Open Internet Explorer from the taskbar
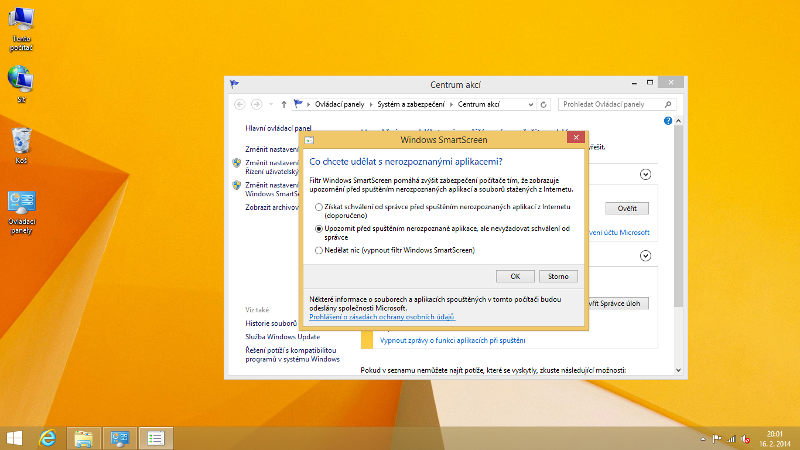 46,437
